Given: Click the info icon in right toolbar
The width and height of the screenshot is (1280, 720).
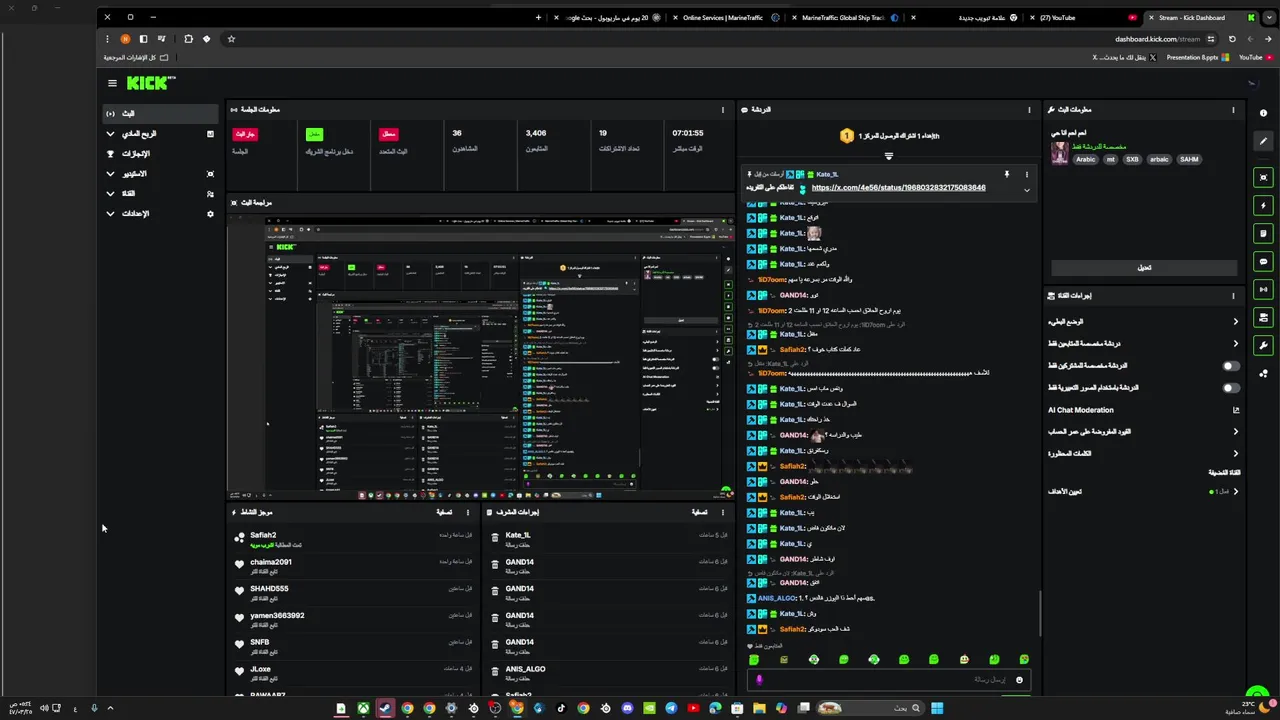Looking at the screenshot, I should tap(1264, 113).
